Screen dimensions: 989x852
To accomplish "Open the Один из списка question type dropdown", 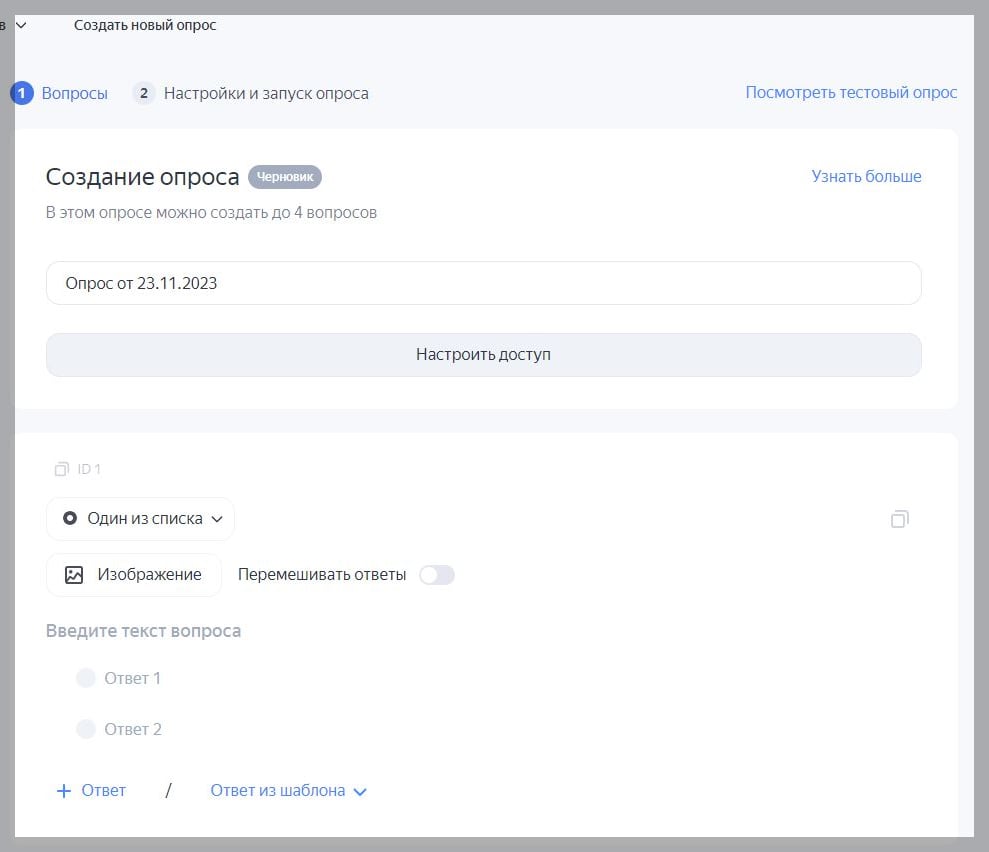I will (141, 519).
